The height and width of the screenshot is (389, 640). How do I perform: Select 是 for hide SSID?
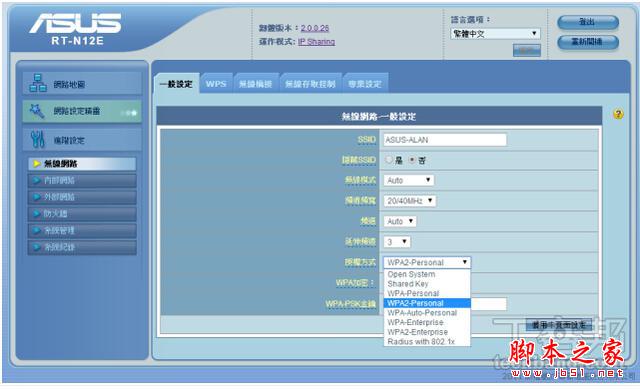389,160
